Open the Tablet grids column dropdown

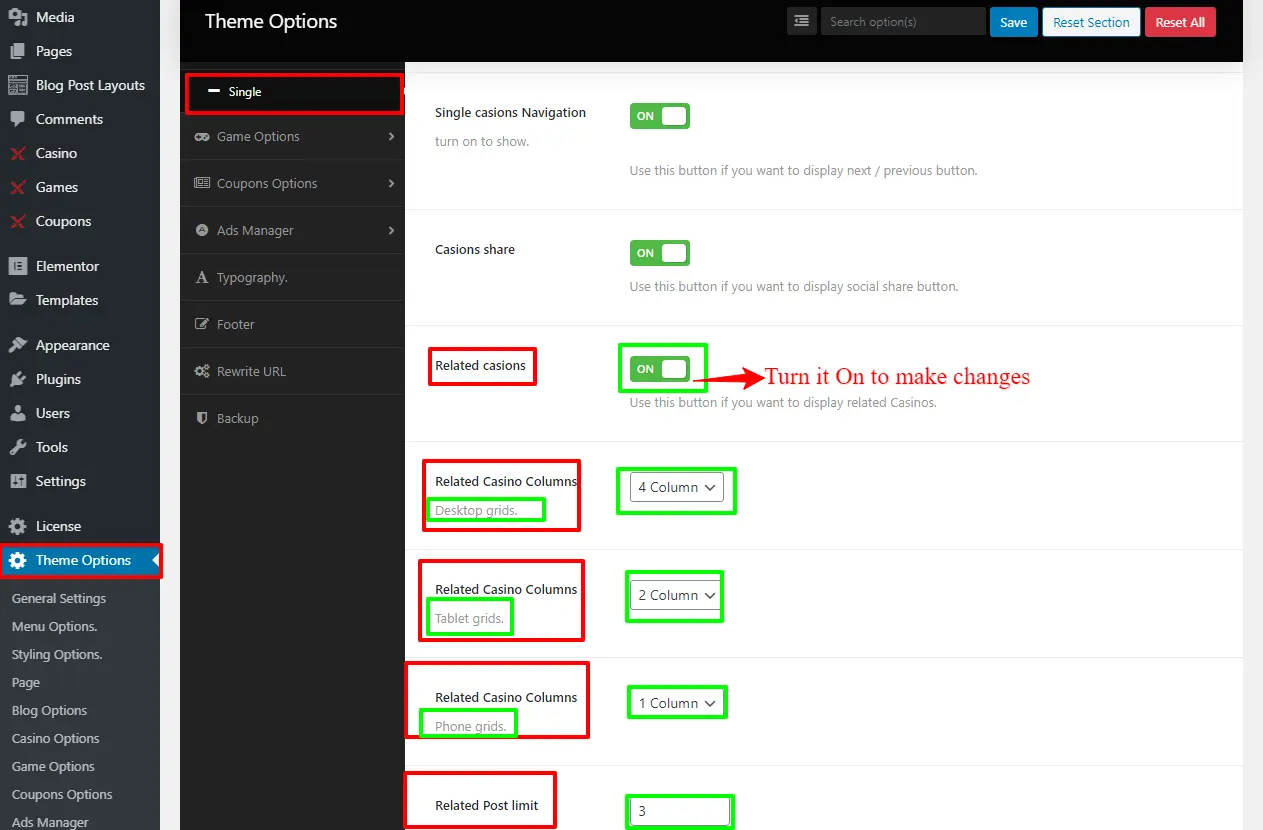(676, 595)
